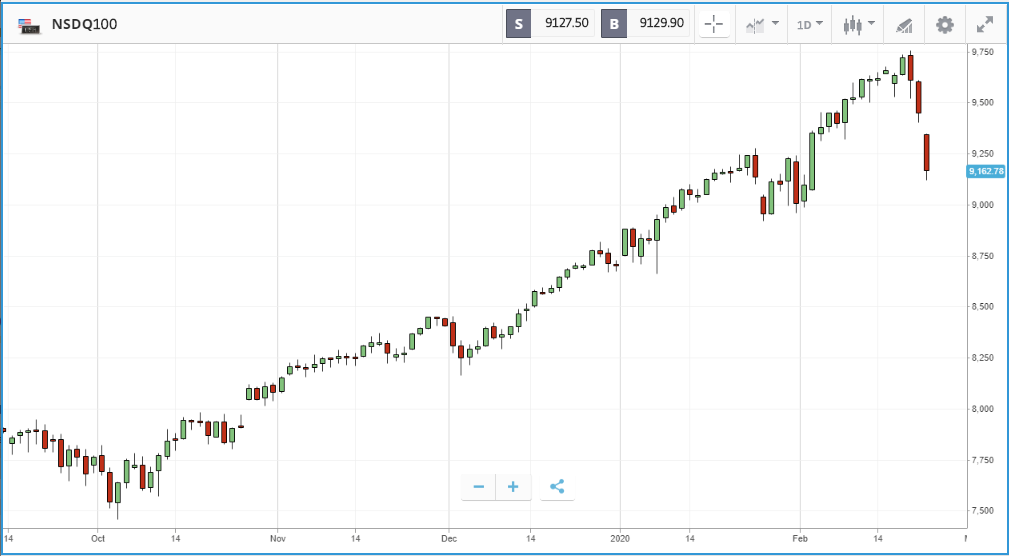Viewport: 1009px width, 556px height.
Task: Click the S sell button
Action: (519, 24)
